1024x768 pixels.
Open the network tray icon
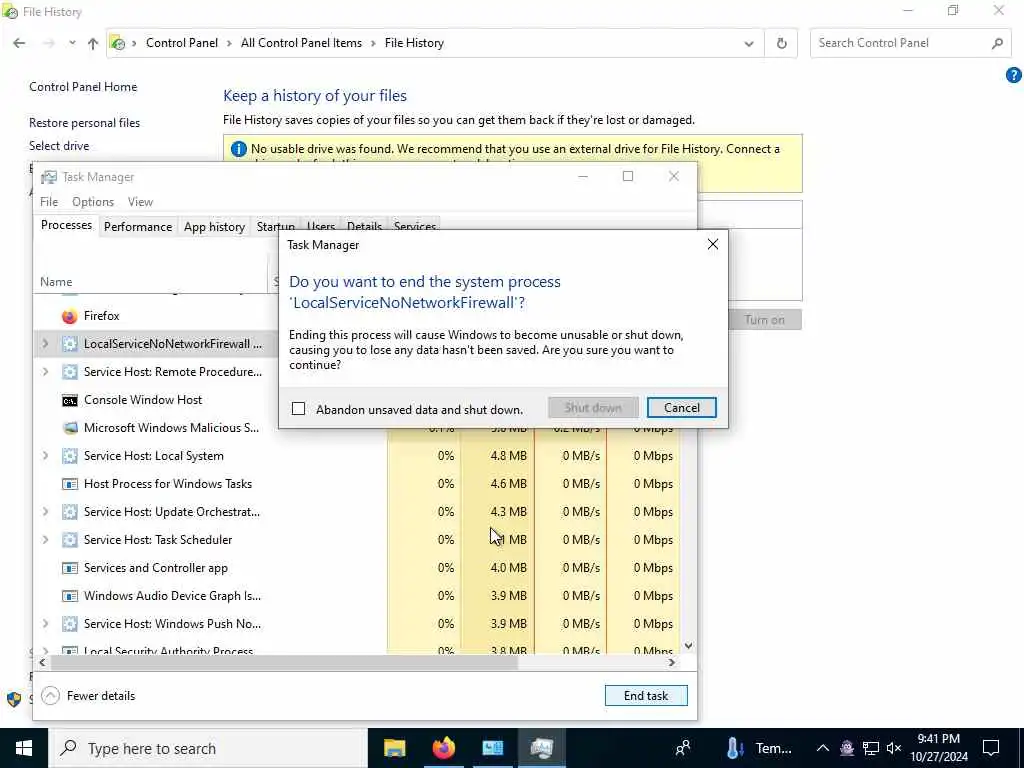click(871, 748)
